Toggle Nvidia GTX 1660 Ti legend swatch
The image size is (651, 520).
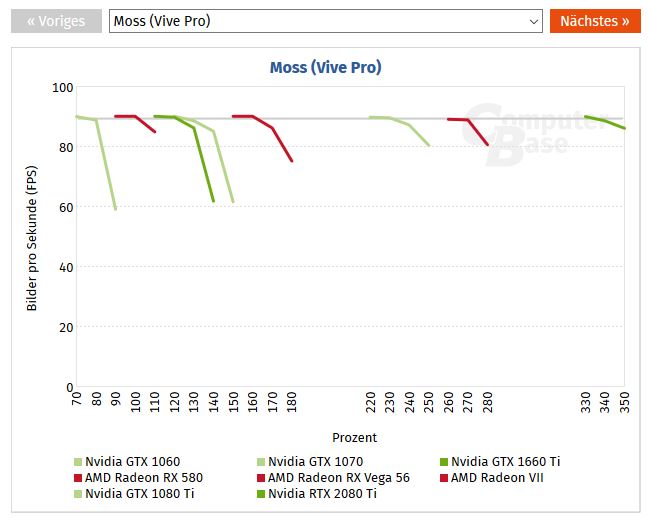[444, 462]
